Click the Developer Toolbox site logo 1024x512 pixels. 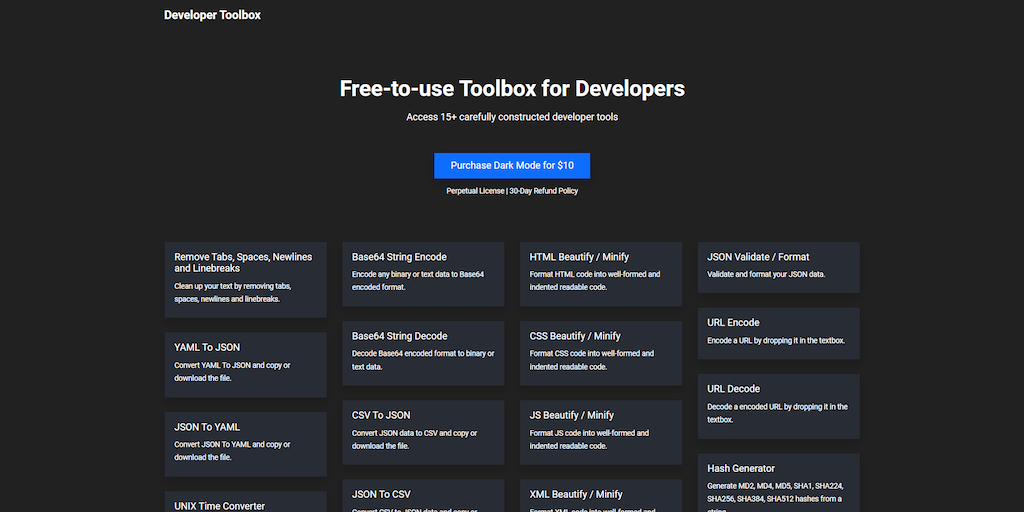[212, 15]
